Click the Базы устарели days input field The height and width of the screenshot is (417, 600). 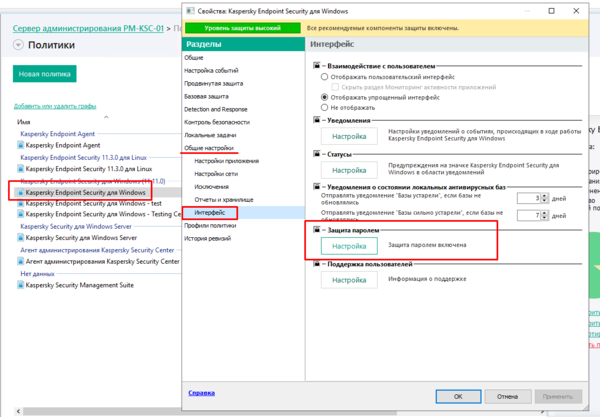tap(528, 198)
